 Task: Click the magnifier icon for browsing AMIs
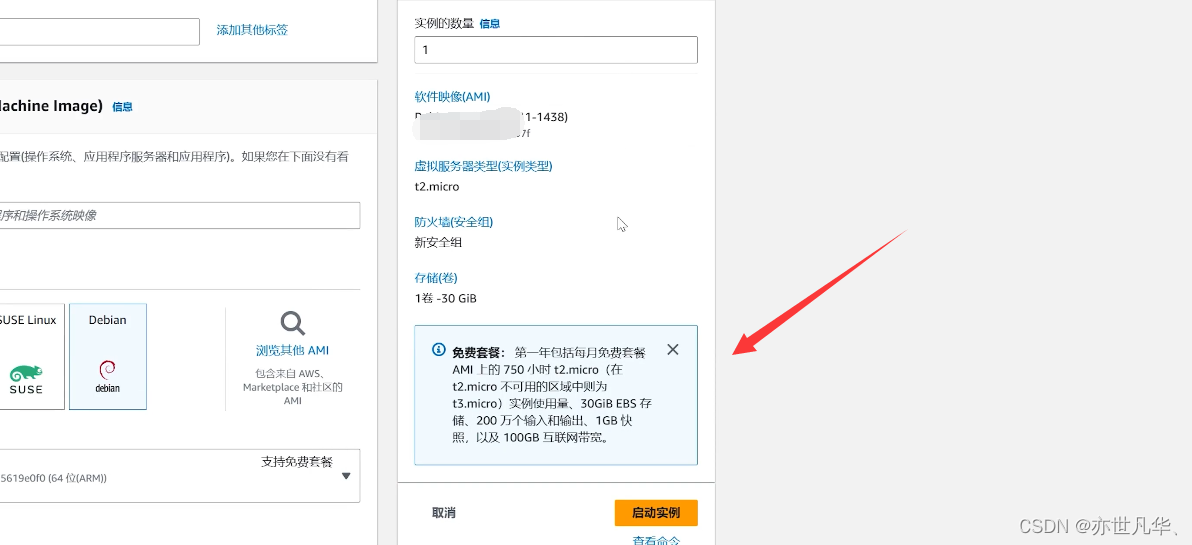tap(293, 323)
